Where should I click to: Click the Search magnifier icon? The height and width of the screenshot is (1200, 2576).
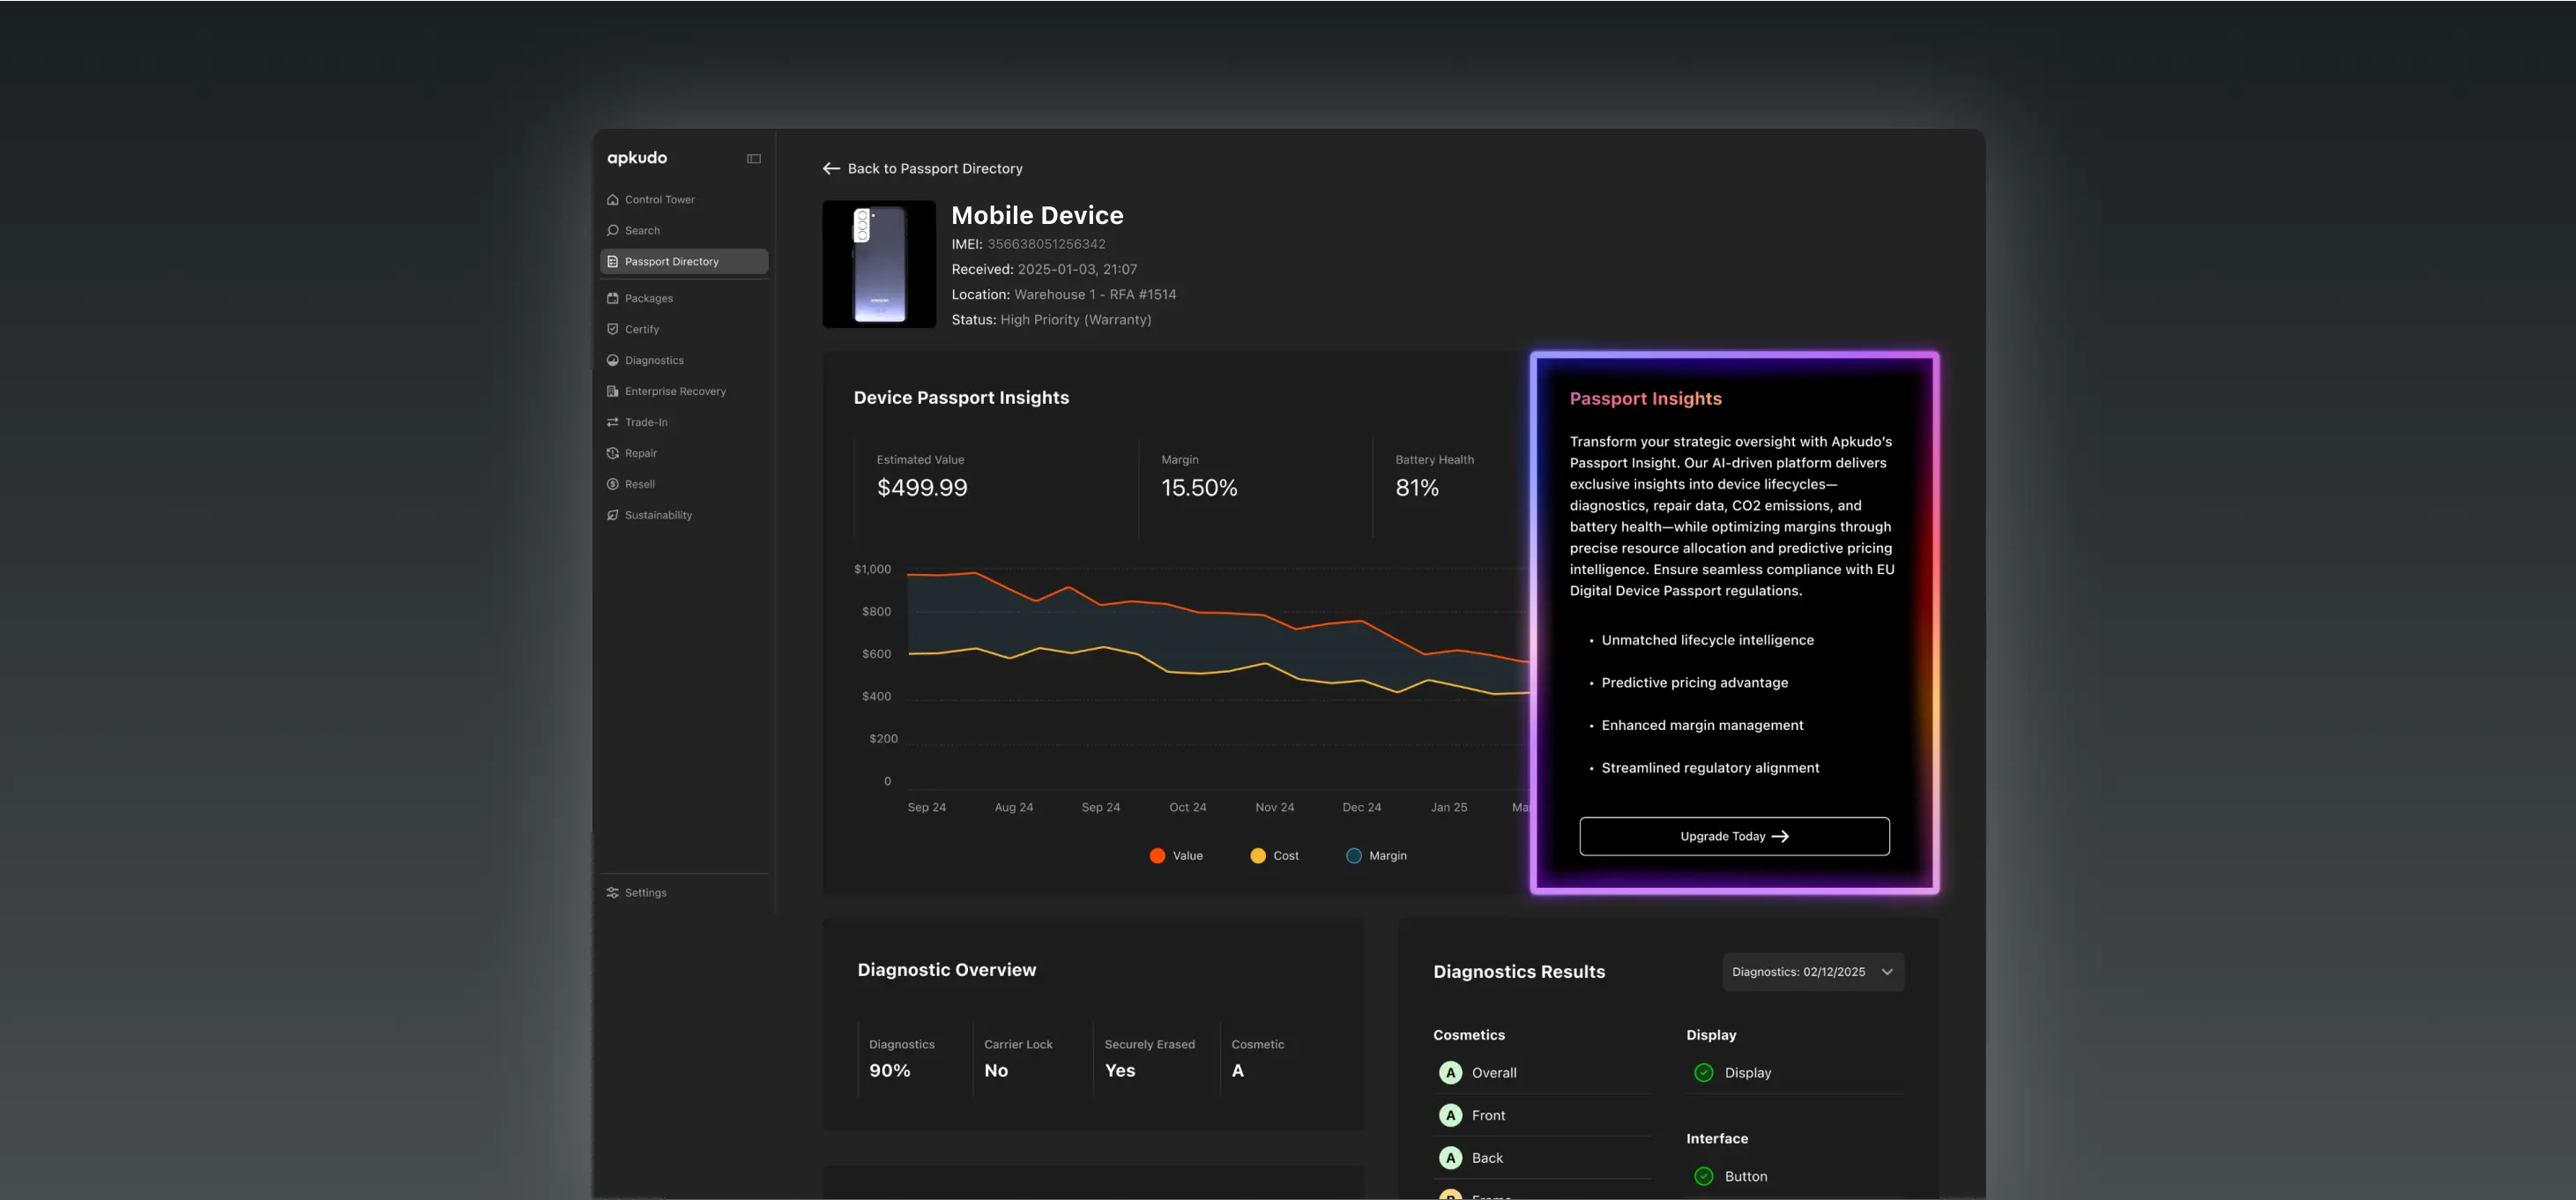pyautogui.click(x=612, y=231)
